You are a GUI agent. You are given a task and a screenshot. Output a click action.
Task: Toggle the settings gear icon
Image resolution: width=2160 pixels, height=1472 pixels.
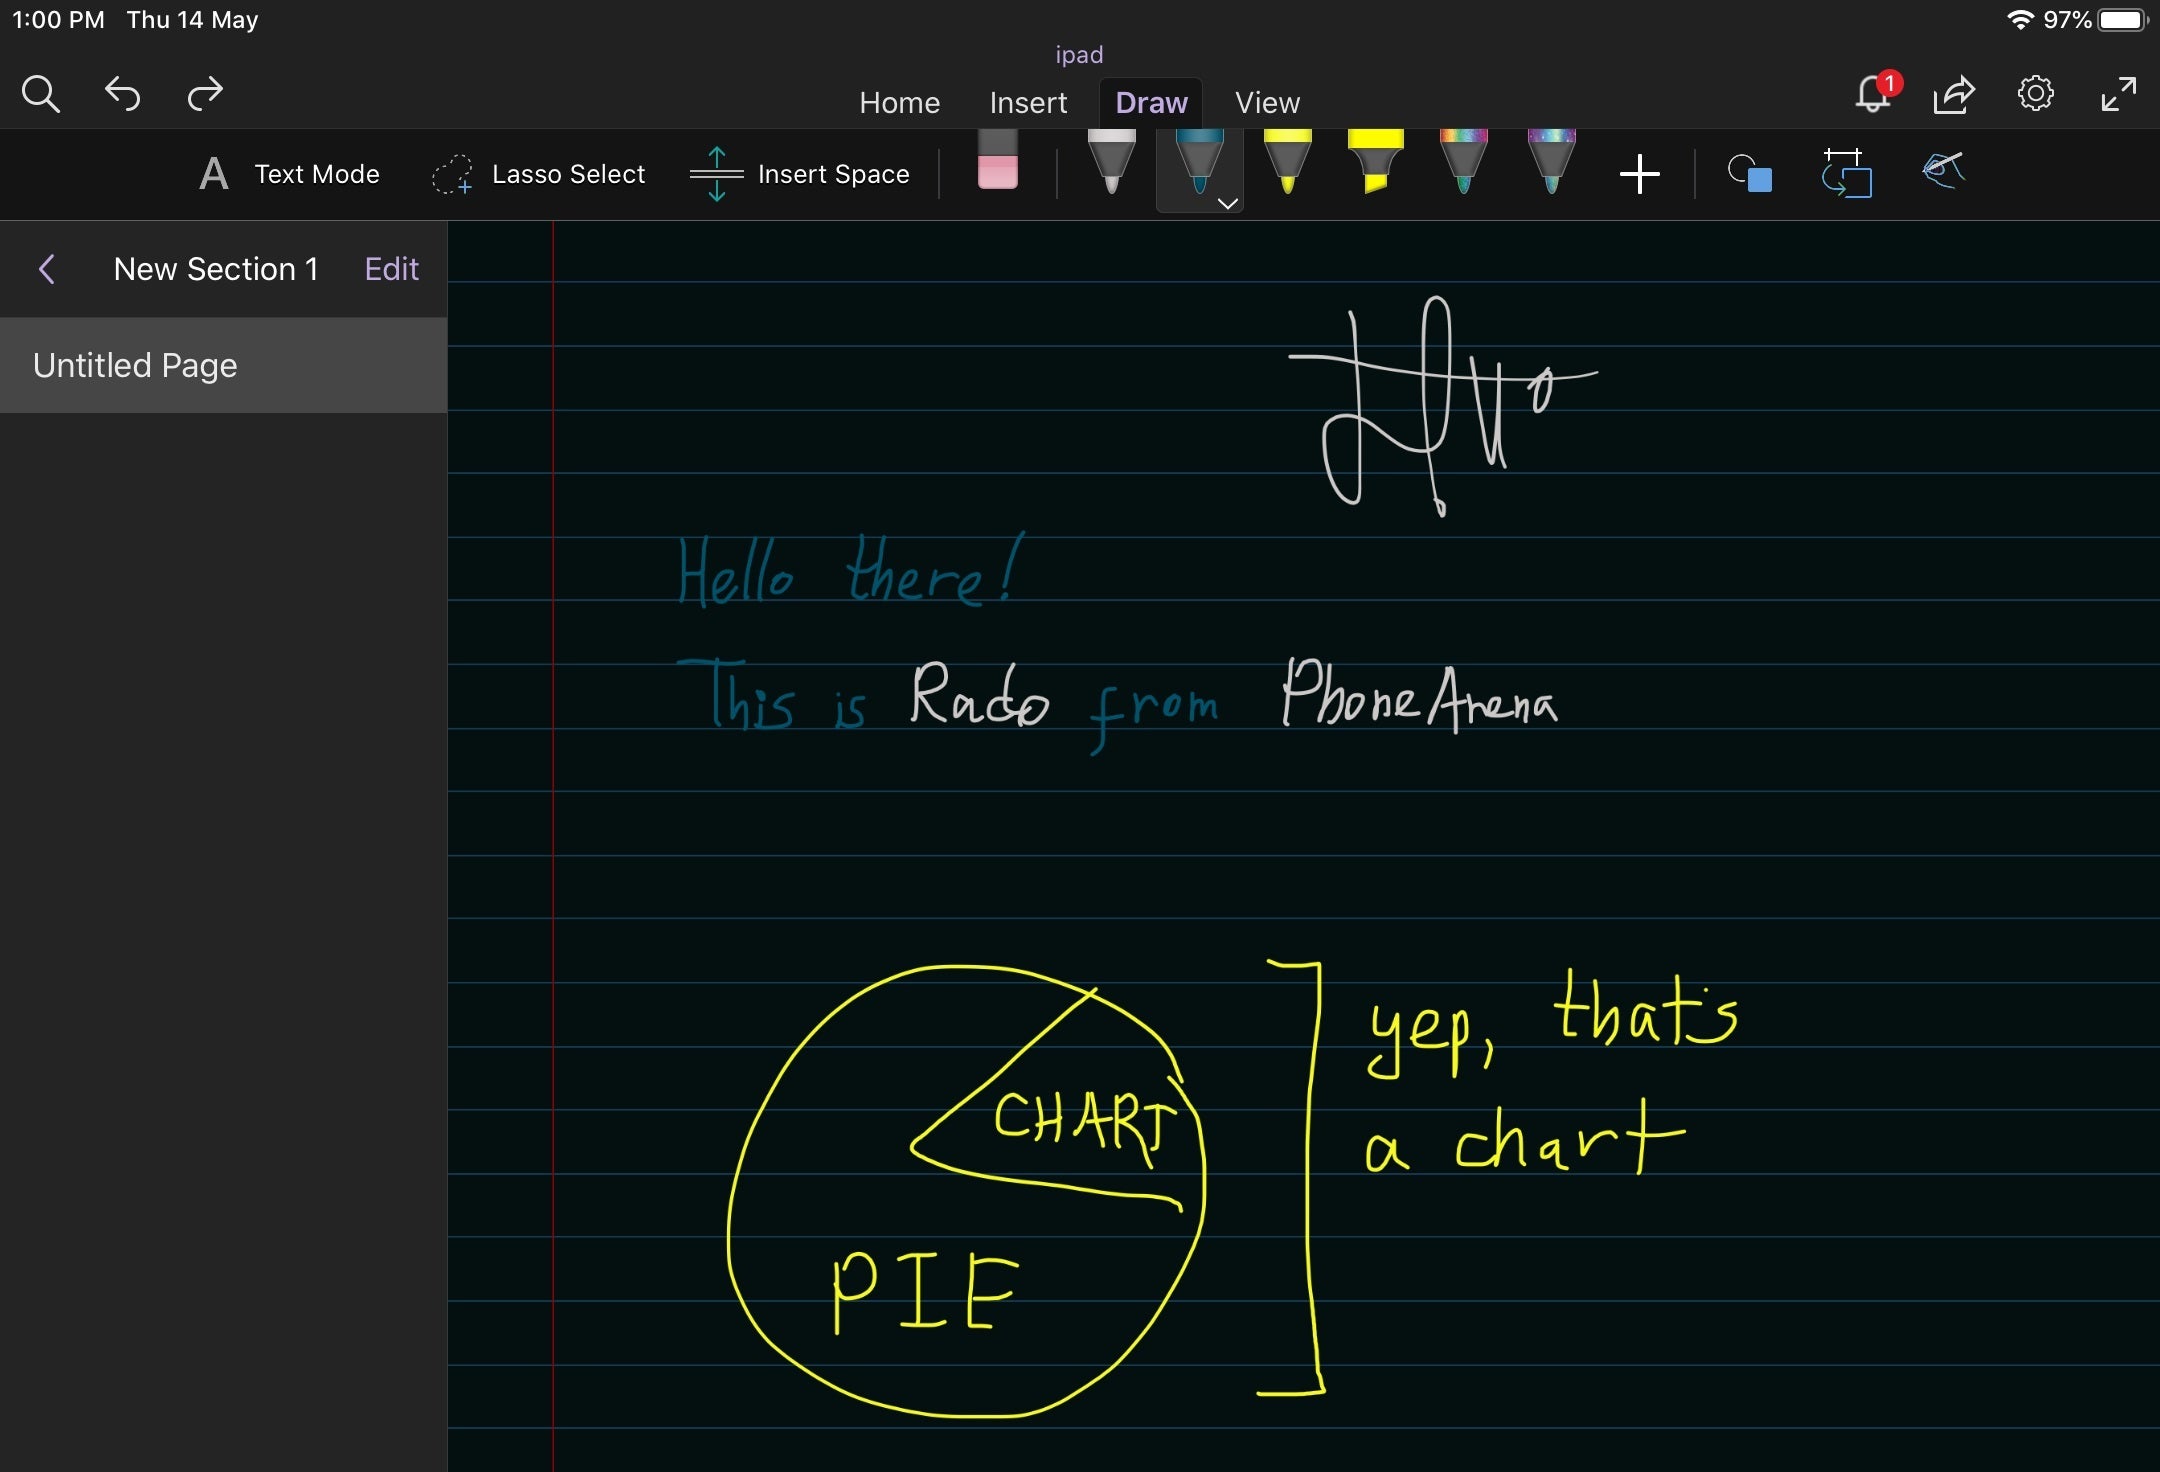pyautogui.click(x=2035, y=94)
